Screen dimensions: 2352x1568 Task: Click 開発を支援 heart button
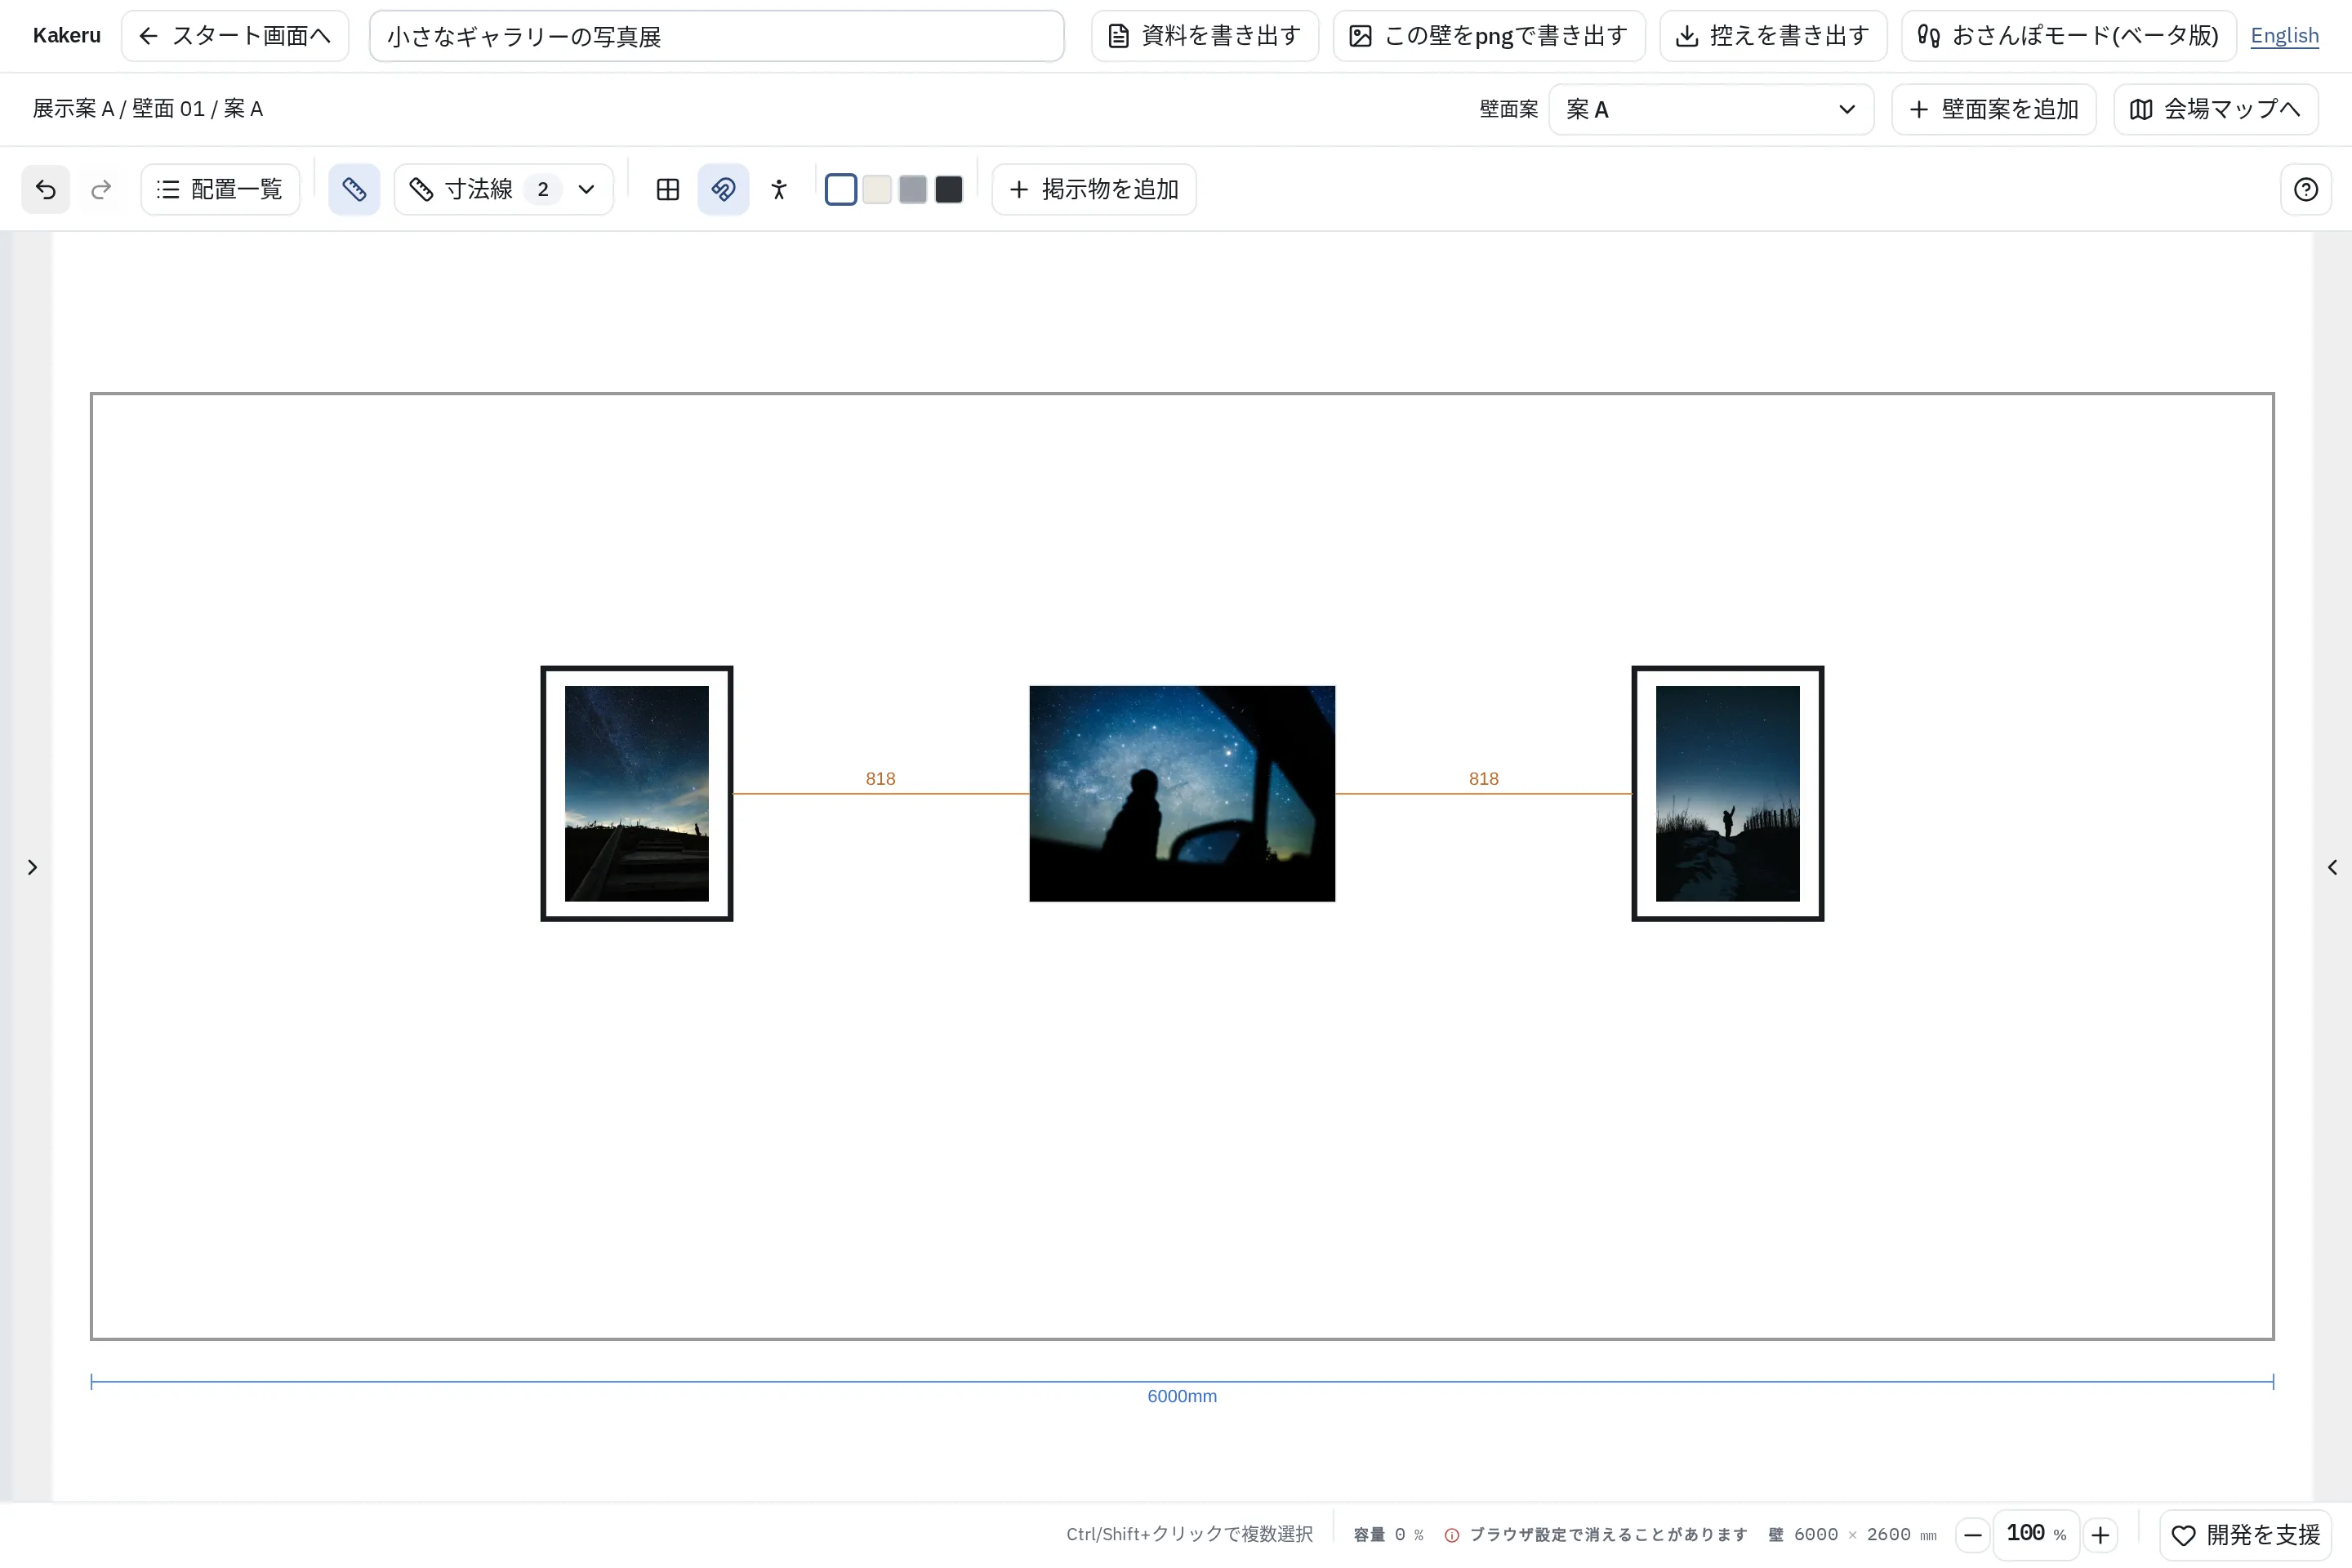(x=2246, y=1534)
